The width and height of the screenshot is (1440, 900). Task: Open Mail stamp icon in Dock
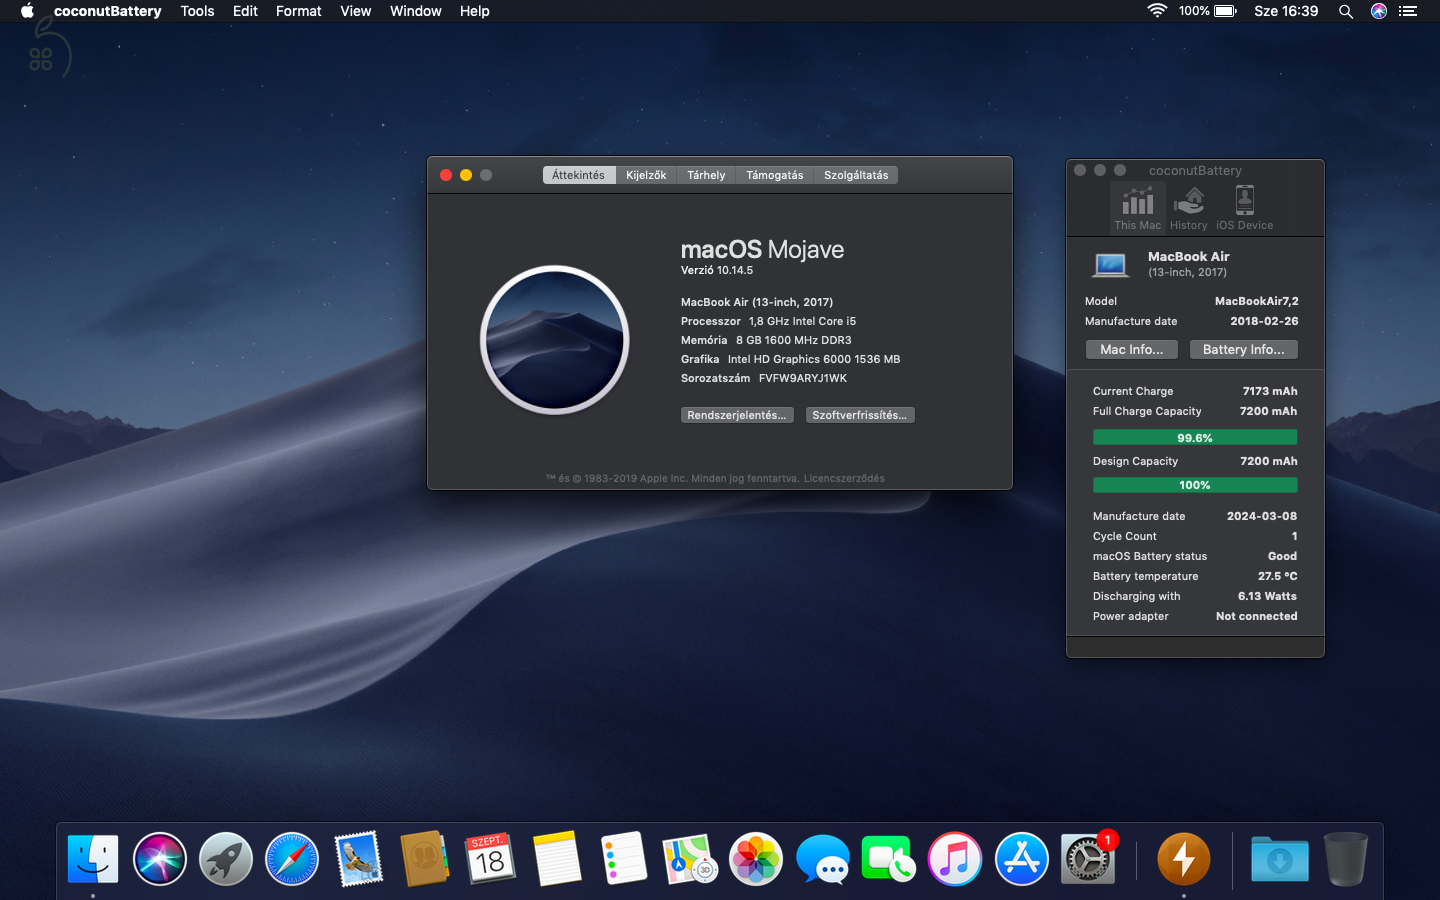point(358,859)
